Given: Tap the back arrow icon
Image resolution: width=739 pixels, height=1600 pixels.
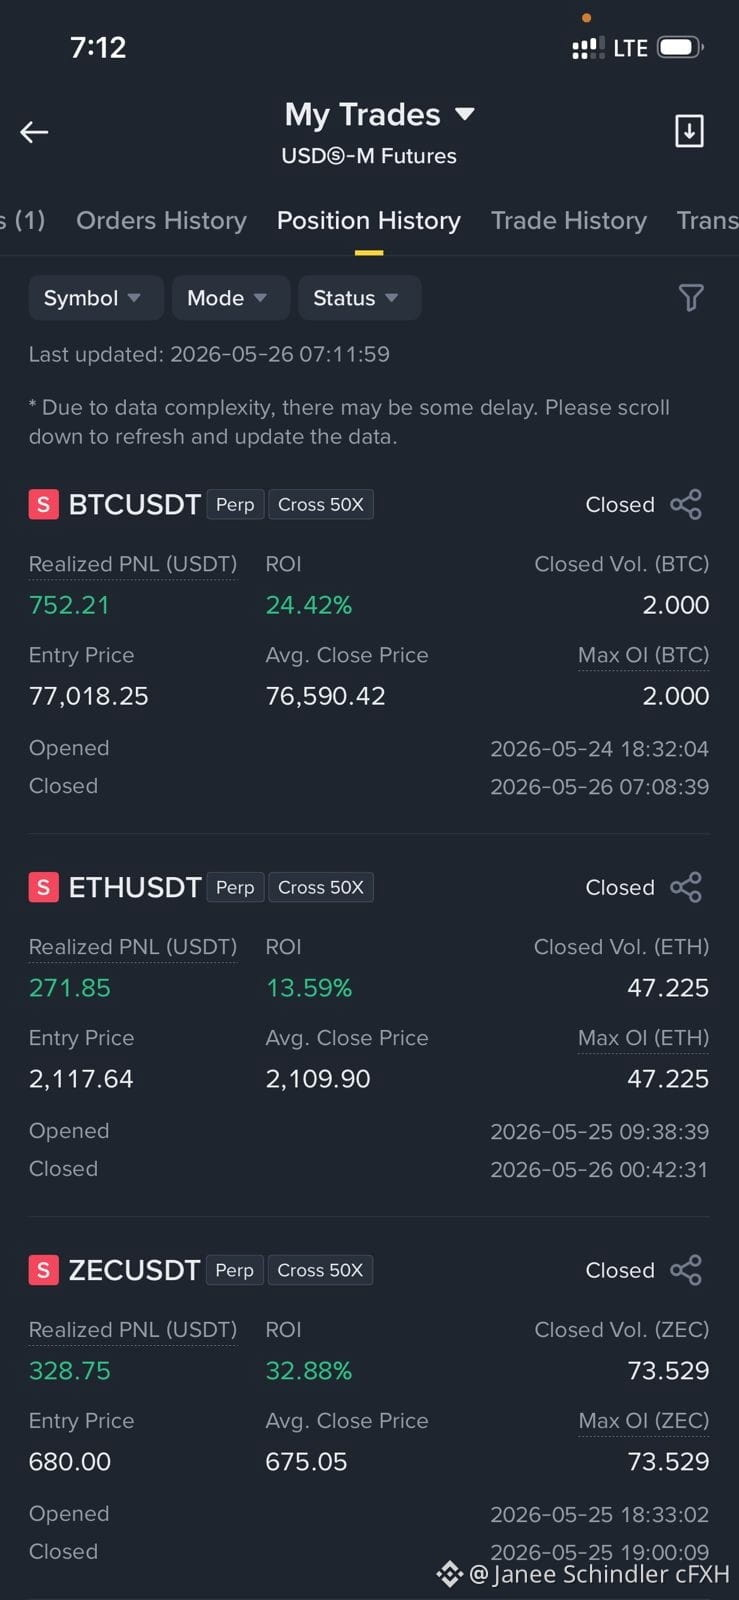Looking at the screenshot, I should [34, 132].
